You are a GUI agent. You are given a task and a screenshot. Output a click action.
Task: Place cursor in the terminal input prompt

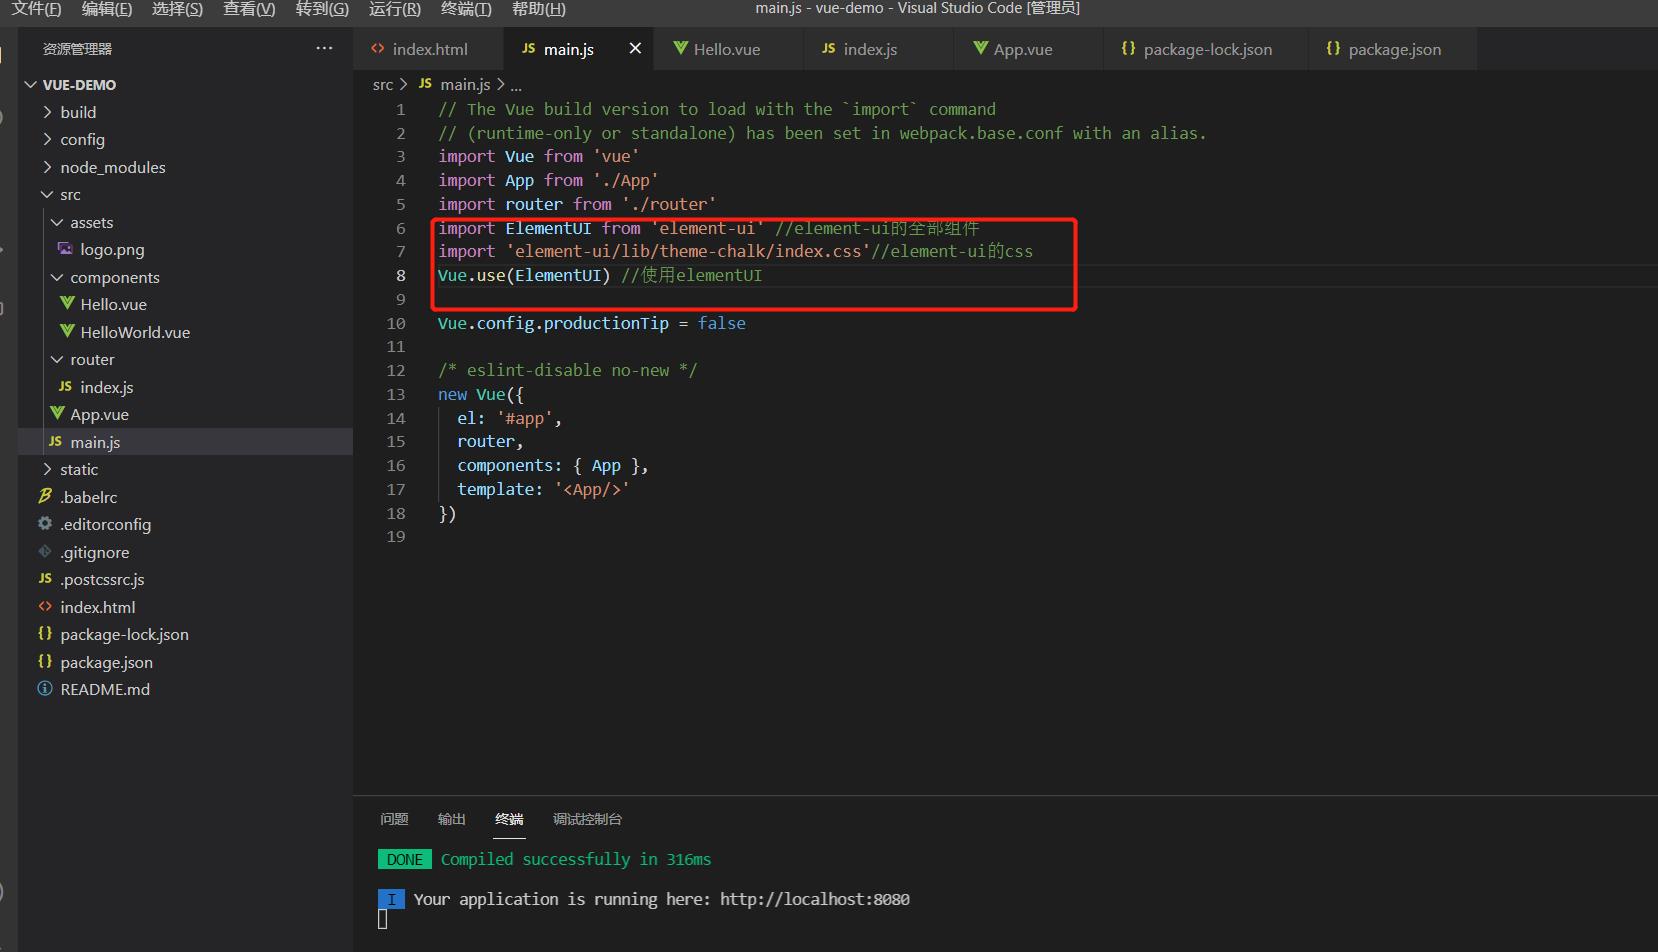(382, 919)
